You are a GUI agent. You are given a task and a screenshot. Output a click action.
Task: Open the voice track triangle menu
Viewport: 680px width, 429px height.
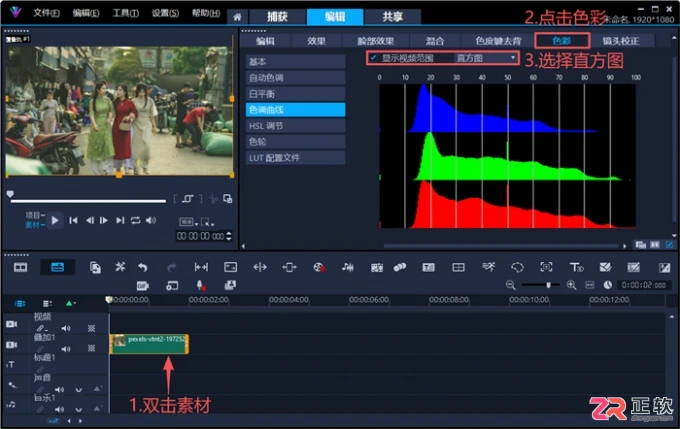tap(97, 389)
